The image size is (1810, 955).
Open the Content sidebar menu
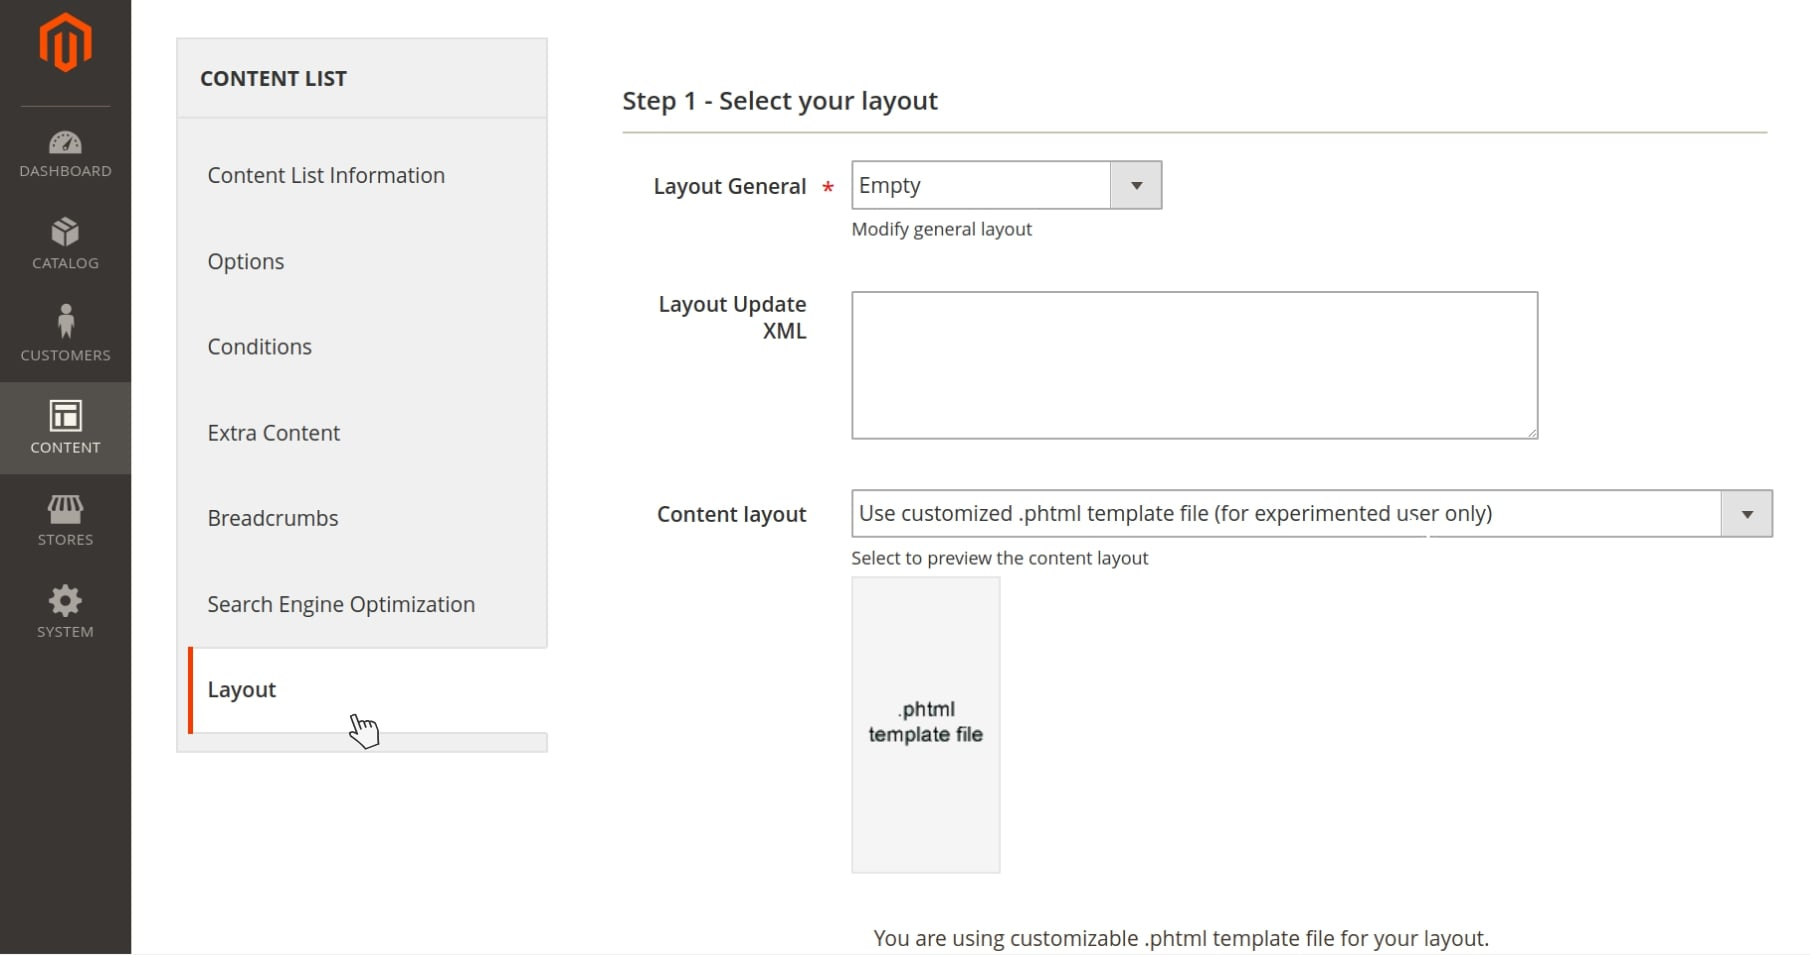point(65,428)
